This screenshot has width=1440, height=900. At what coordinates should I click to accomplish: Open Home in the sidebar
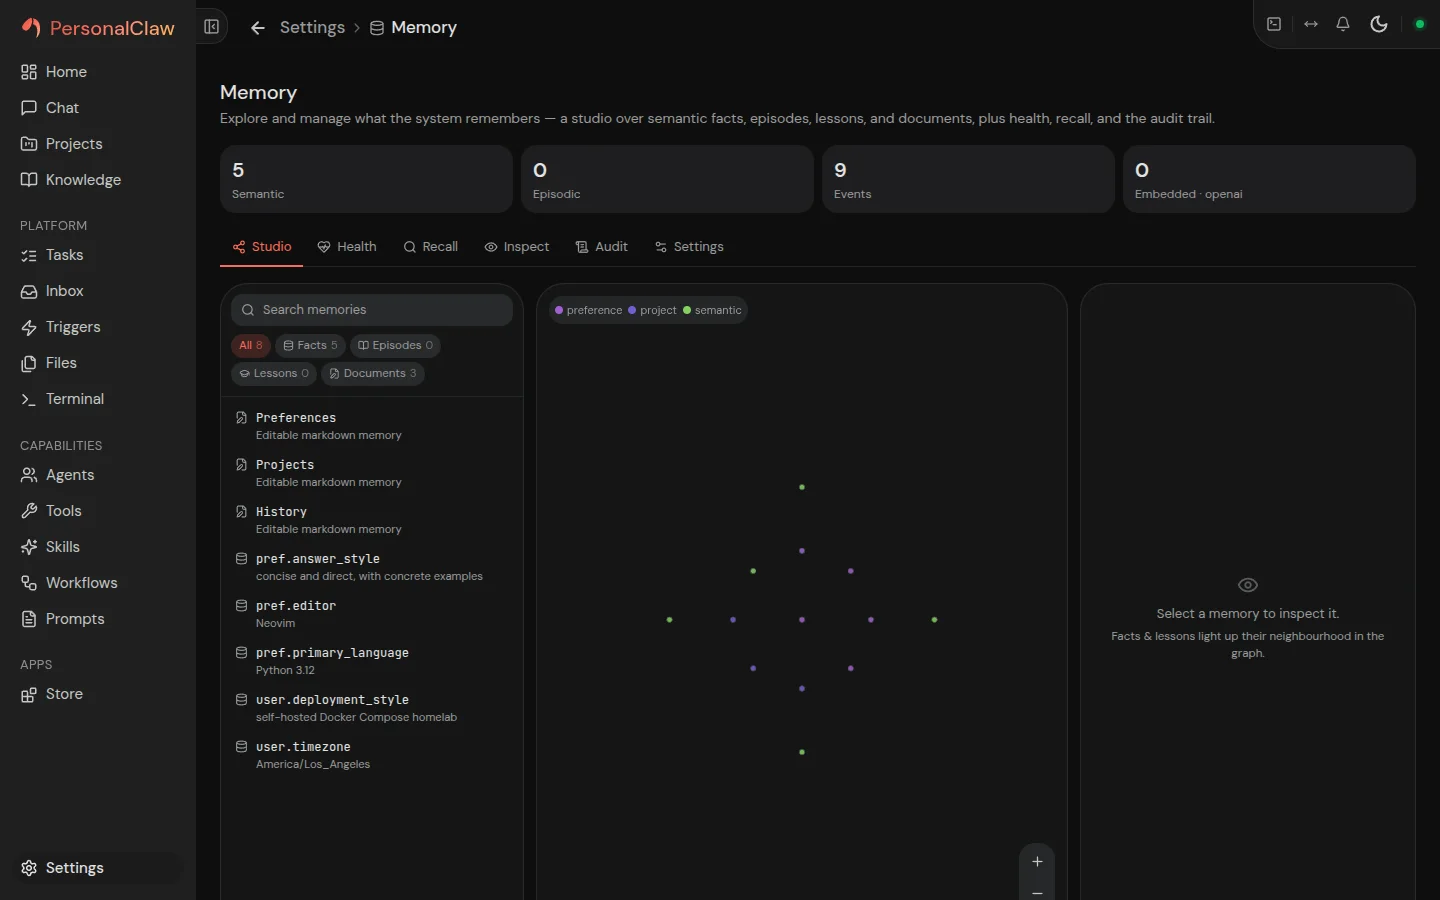[x=98, y=72]
